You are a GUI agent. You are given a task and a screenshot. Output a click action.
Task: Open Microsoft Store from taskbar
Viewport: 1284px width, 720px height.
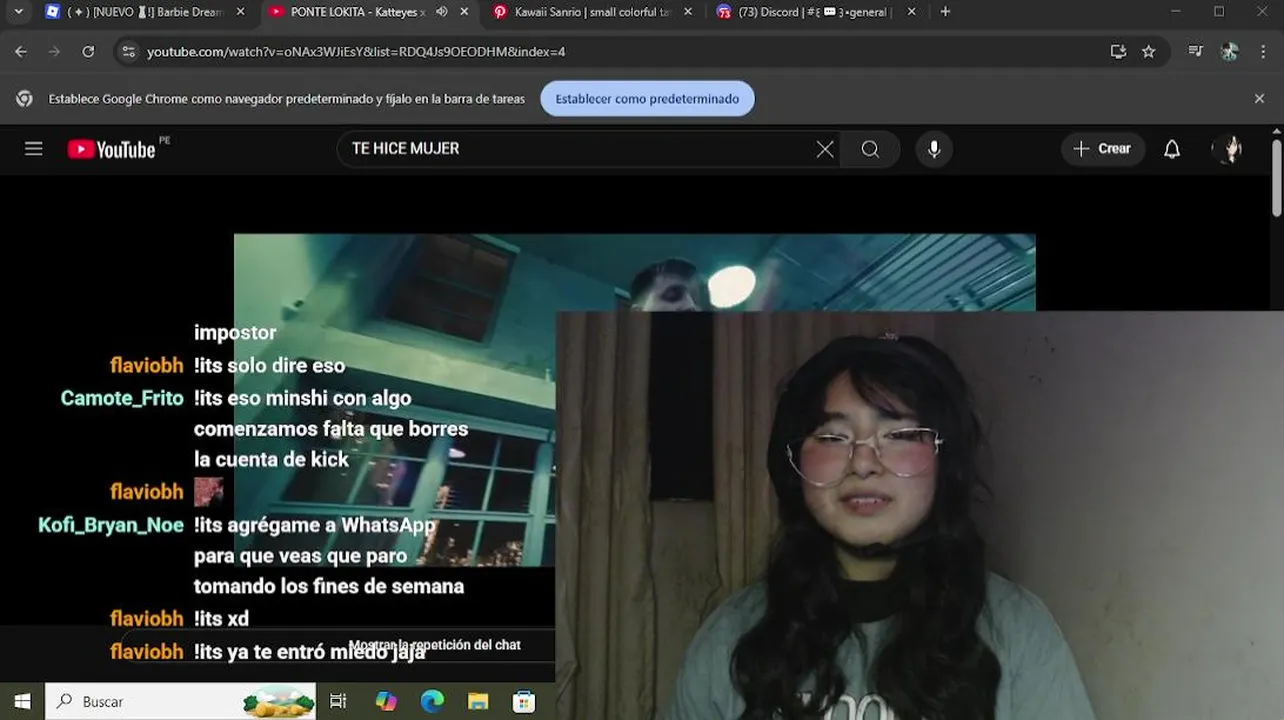click(524, 702)
